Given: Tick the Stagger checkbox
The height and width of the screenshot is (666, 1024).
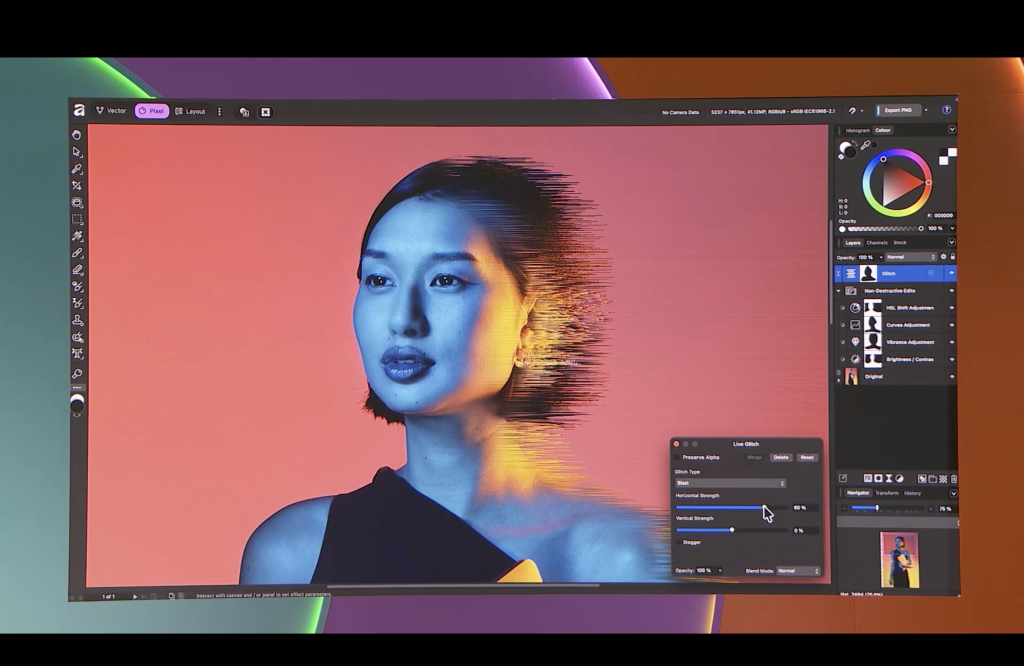Looking at the screenshot, I should pos(677,542).
